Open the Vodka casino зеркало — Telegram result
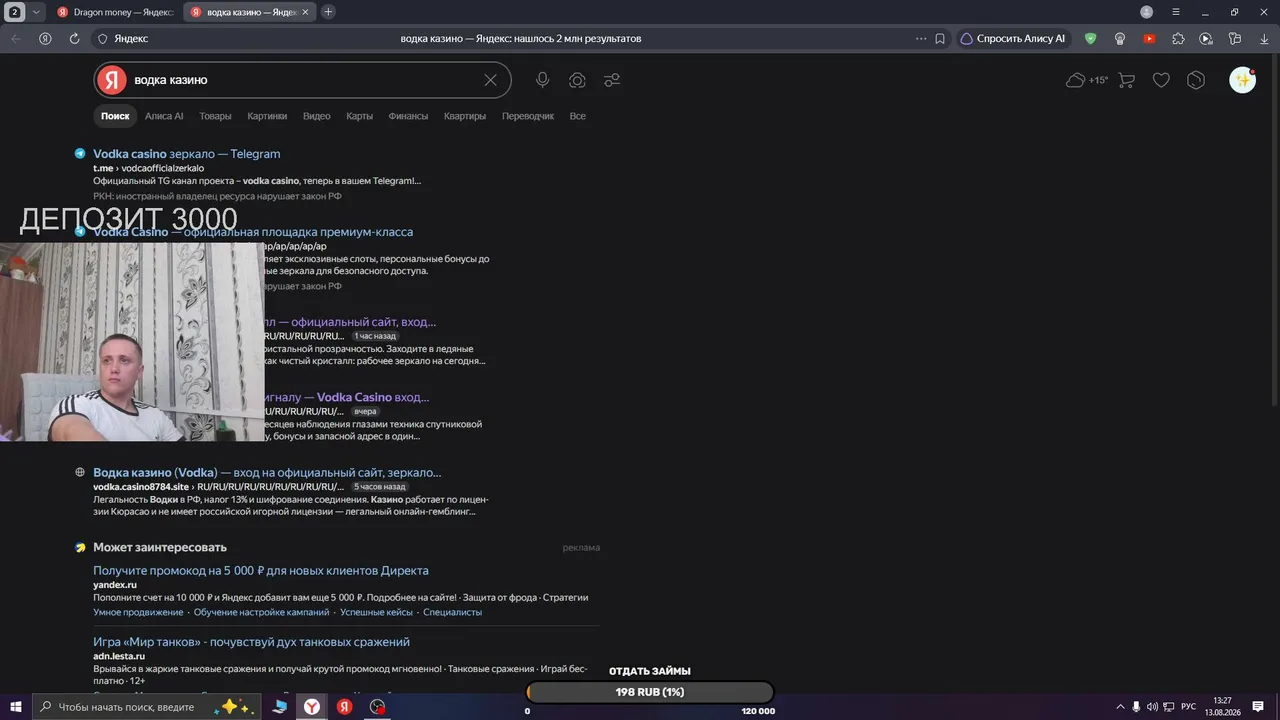Image resolution: width=1280 pixels, height=720 pixels. pyautogui.click(x=186, y=154)
